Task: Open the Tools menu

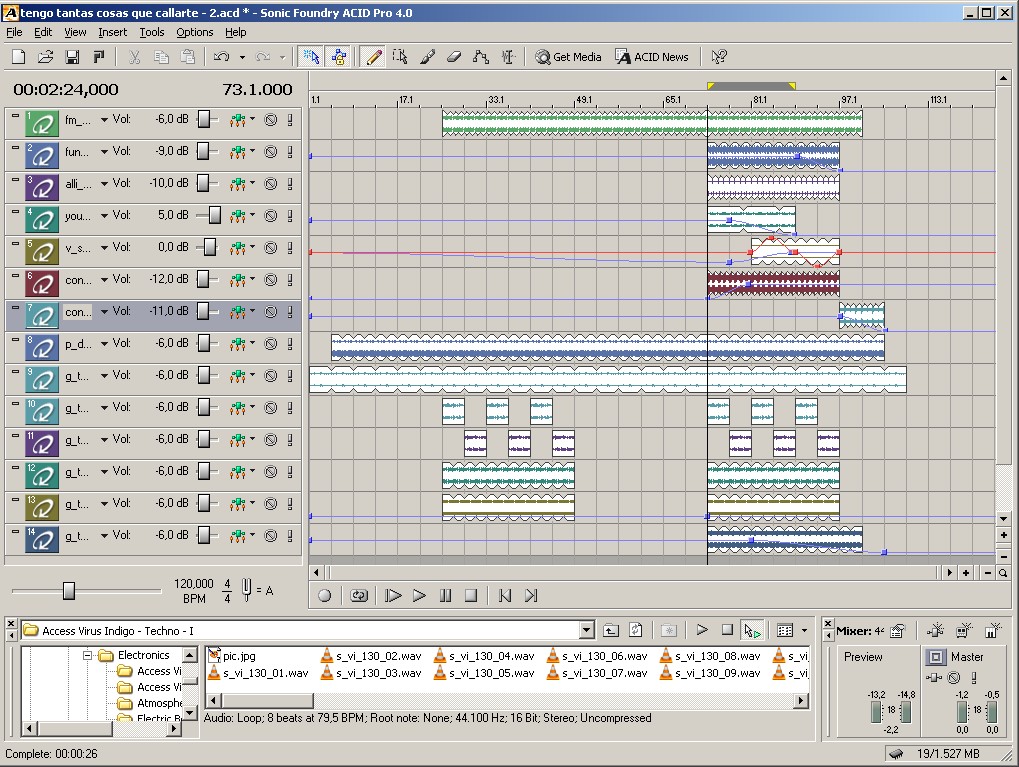Action: tap(151, 32)
